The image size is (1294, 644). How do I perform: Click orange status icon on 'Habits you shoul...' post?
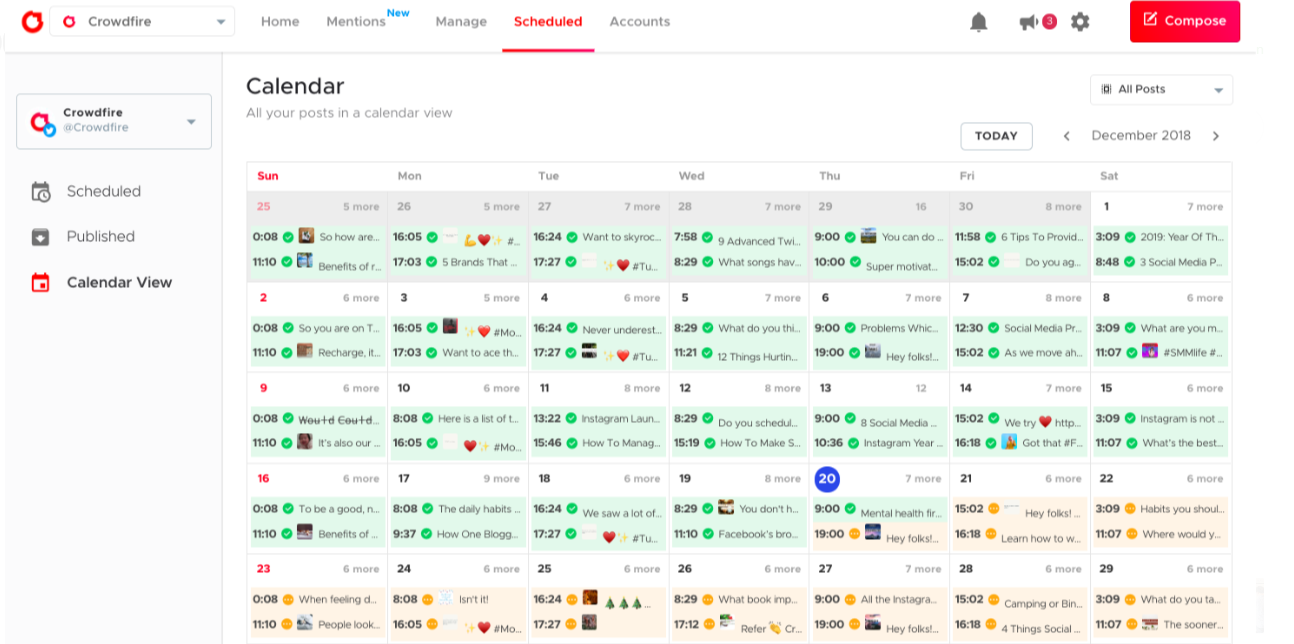pyautogui.click(x=1129, y=509)
